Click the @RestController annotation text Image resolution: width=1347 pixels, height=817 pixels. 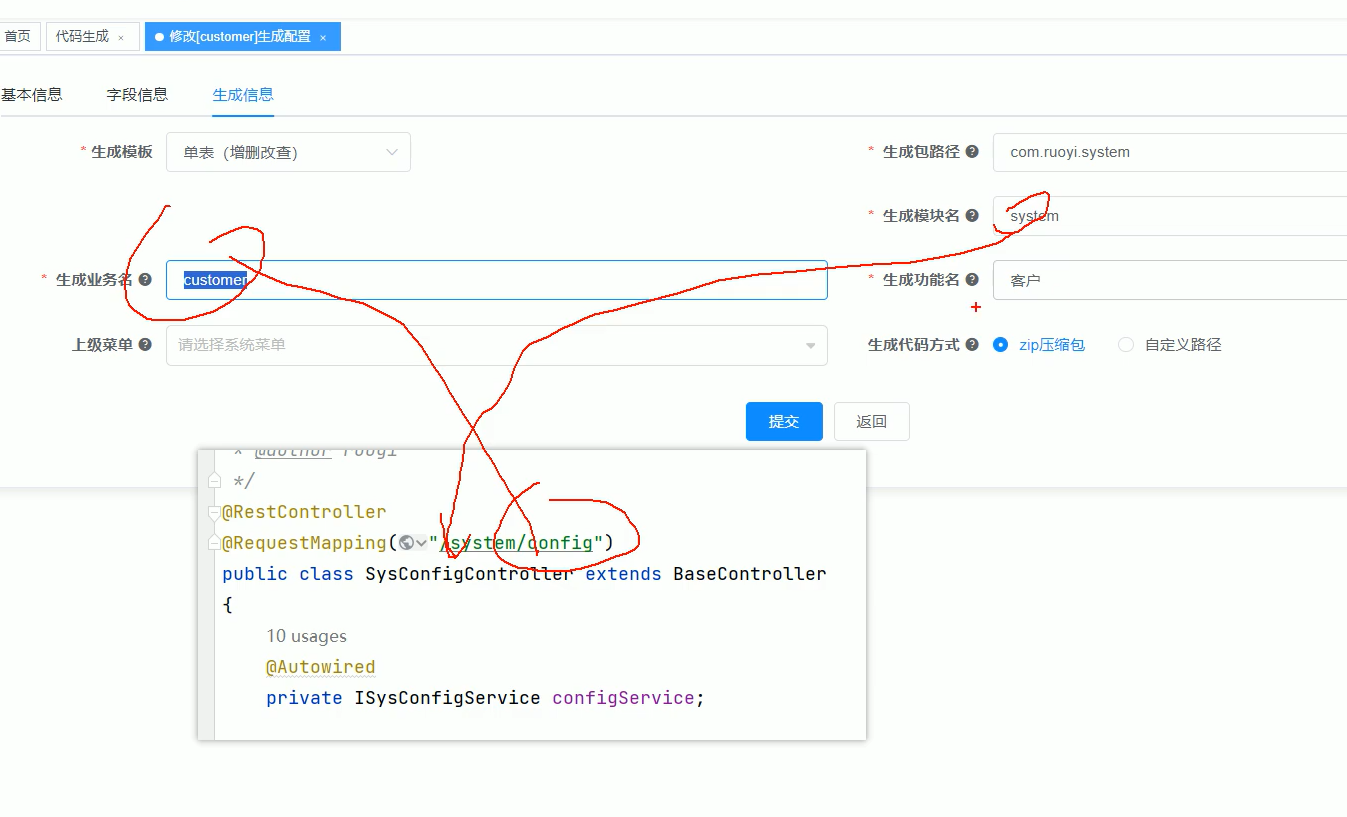tap(304, 512)
